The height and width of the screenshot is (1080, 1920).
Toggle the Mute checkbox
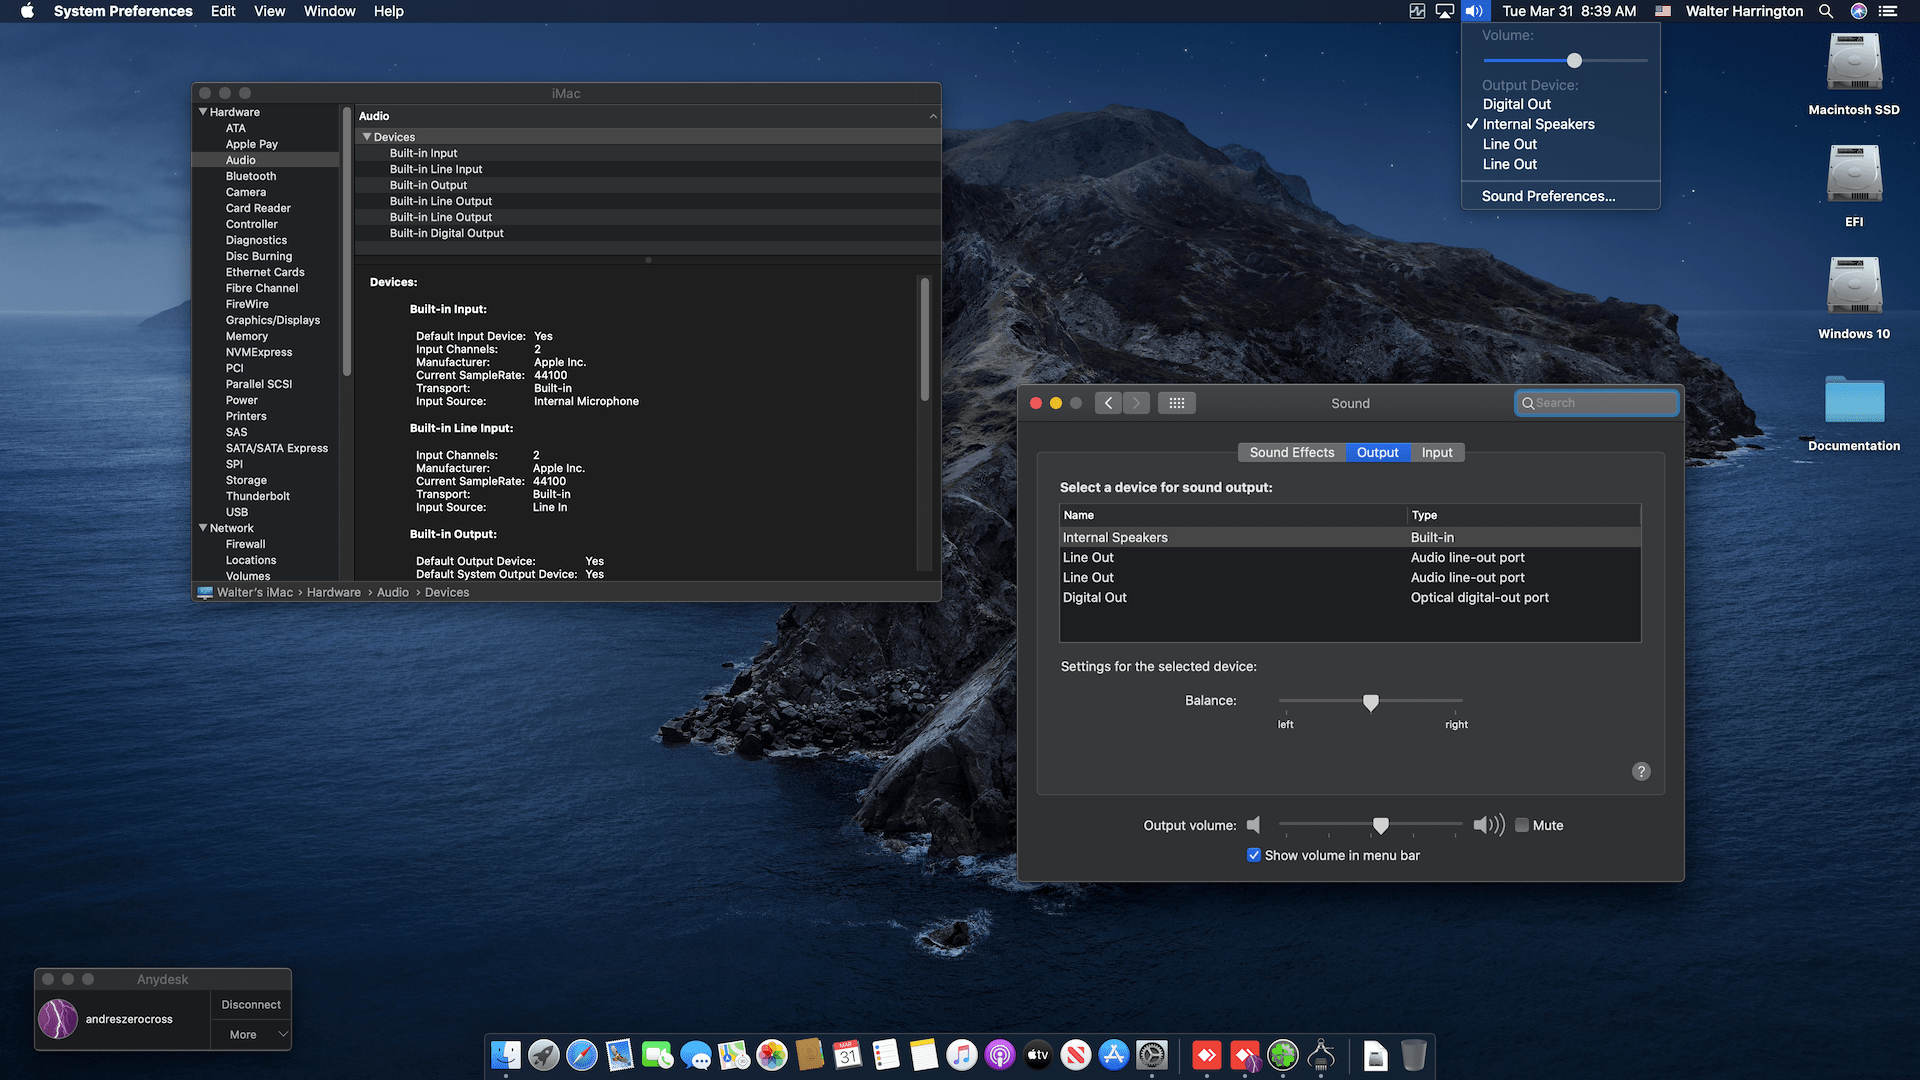tap(1522, 825)
